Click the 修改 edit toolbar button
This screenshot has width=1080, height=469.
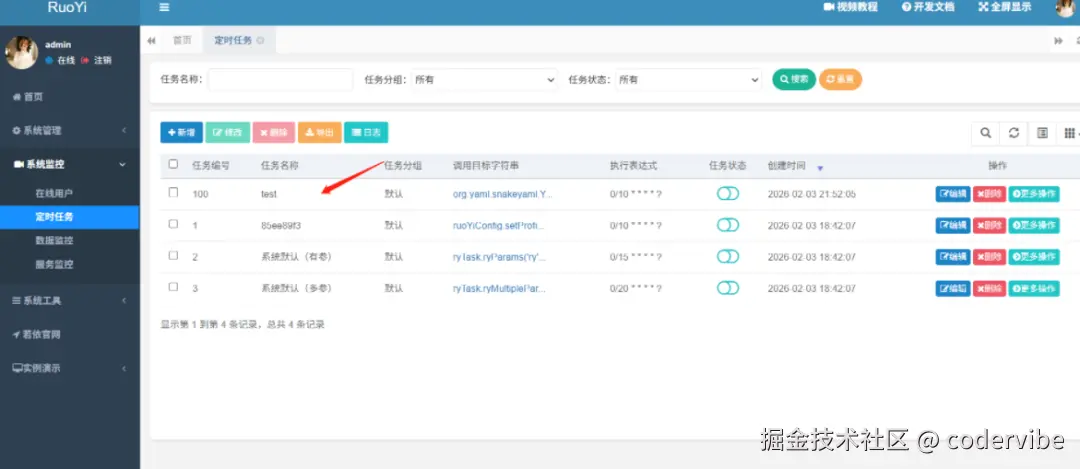pos(227,132)
